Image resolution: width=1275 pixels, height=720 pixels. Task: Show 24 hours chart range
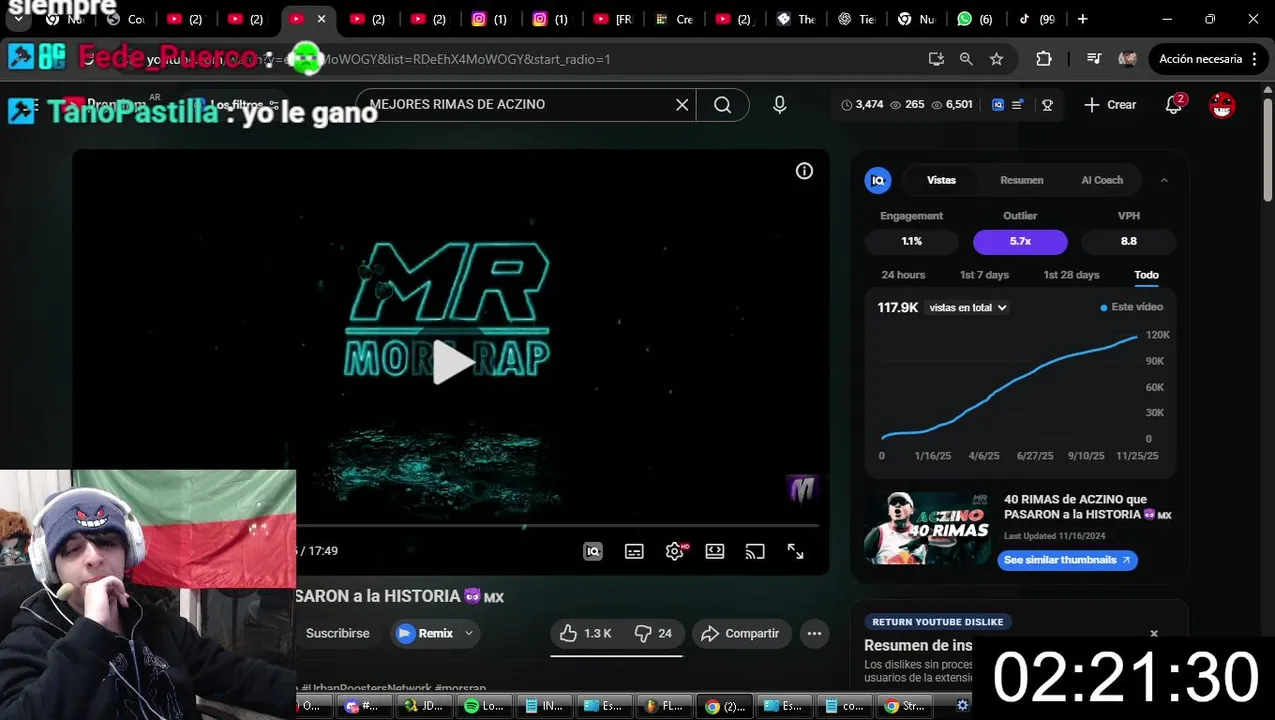tap(903, 275)
